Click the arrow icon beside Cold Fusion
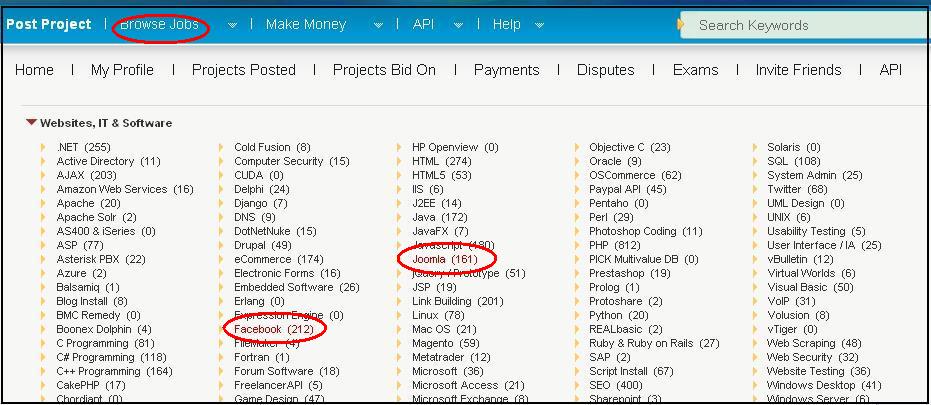 221,147
